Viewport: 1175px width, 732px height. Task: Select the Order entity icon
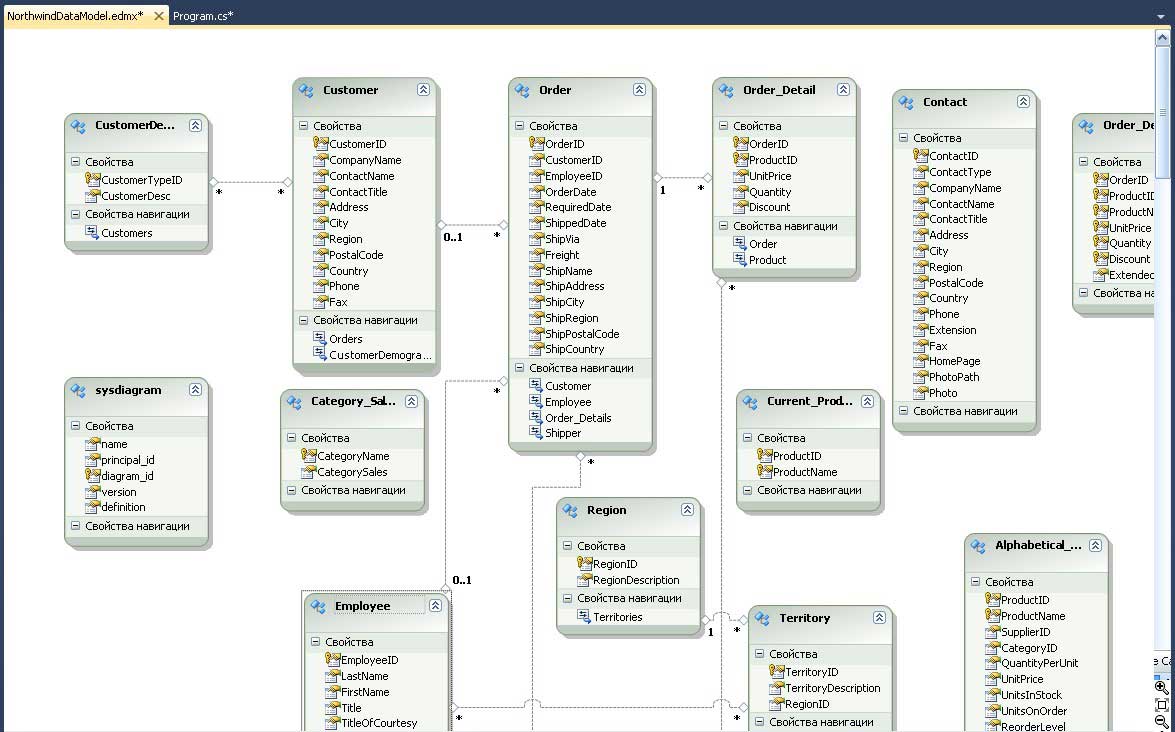[522, 91]
